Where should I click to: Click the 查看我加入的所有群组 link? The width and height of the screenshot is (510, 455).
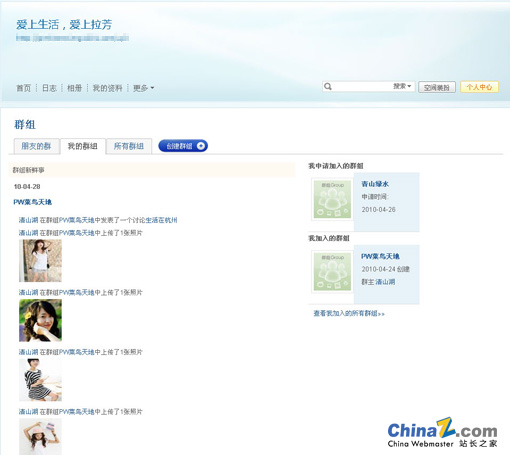349,313
